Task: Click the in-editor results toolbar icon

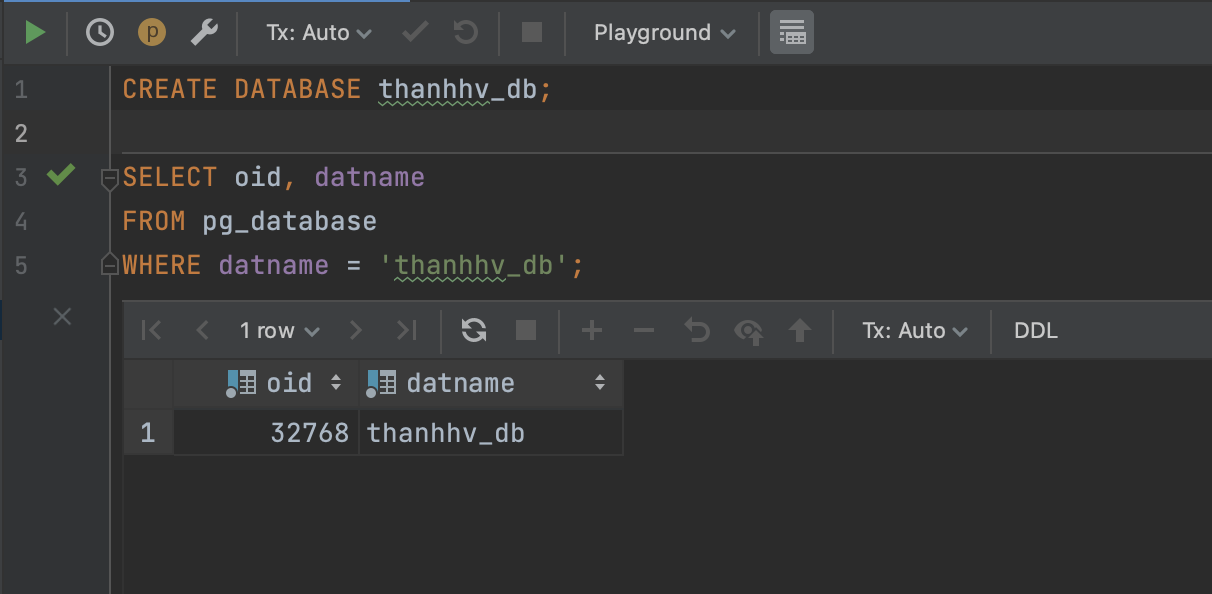Action: pyautogui.click(x=791, y=31)
